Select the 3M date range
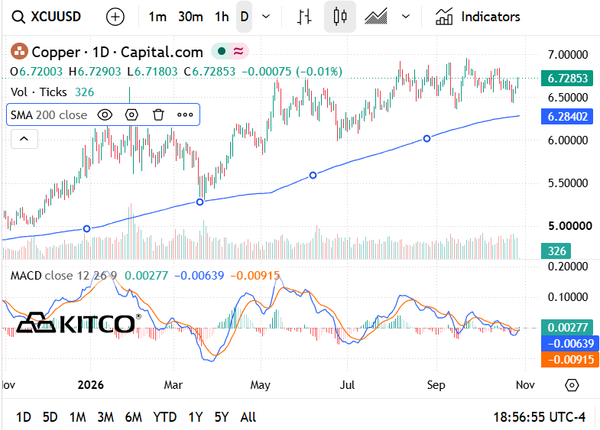The height and width of the screenshot is (430, 600). tap(105, 417)
